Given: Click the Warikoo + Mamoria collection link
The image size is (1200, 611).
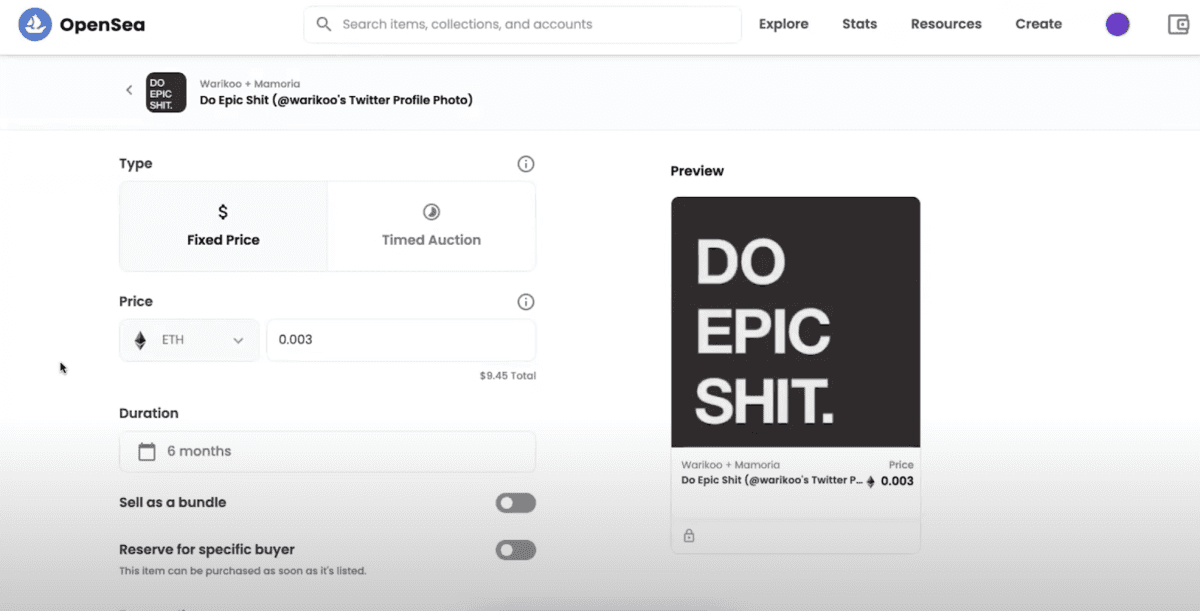Looking at the screenshot, I should click(x=249, y=84).
